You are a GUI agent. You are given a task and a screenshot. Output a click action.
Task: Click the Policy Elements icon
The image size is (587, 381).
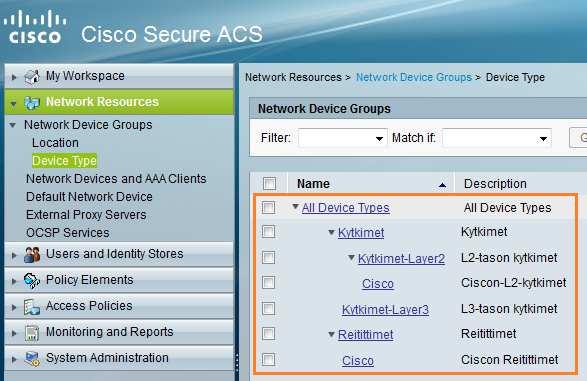(32, 280)
